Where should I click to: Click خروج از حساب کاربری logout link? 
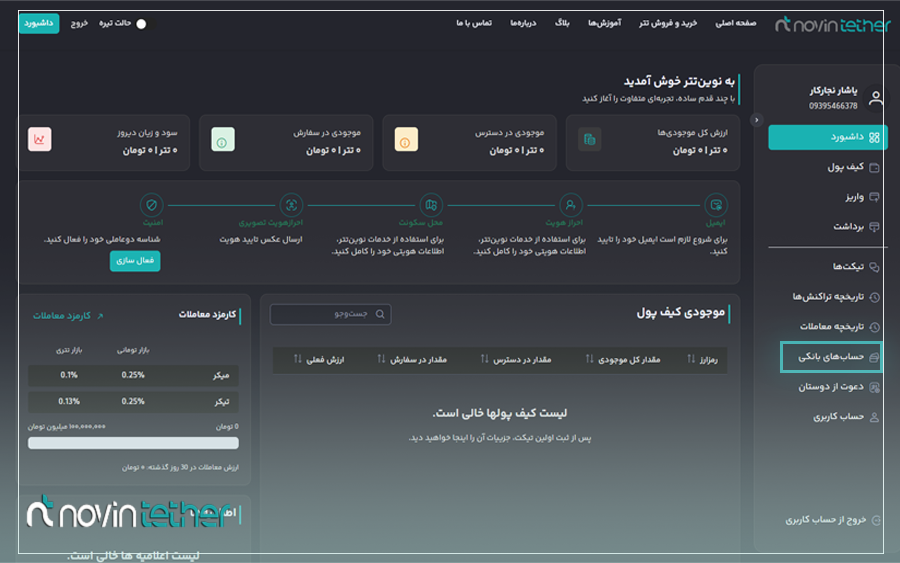tap(833, 520)
